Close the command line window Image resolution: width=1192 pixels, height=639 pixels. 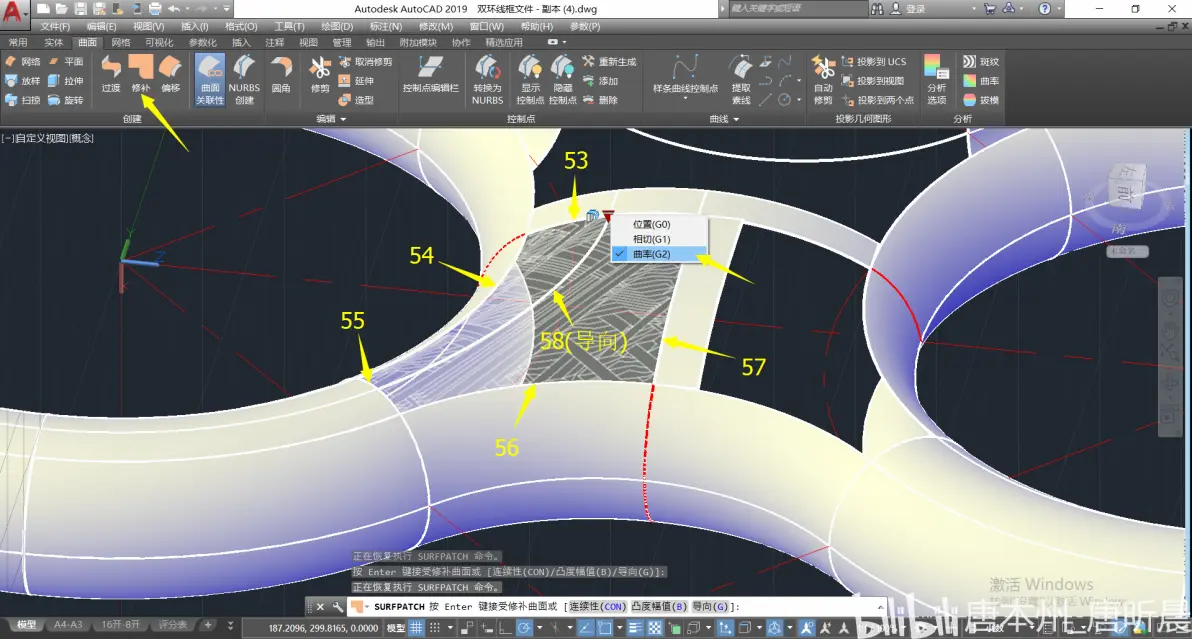coord(320,606)
